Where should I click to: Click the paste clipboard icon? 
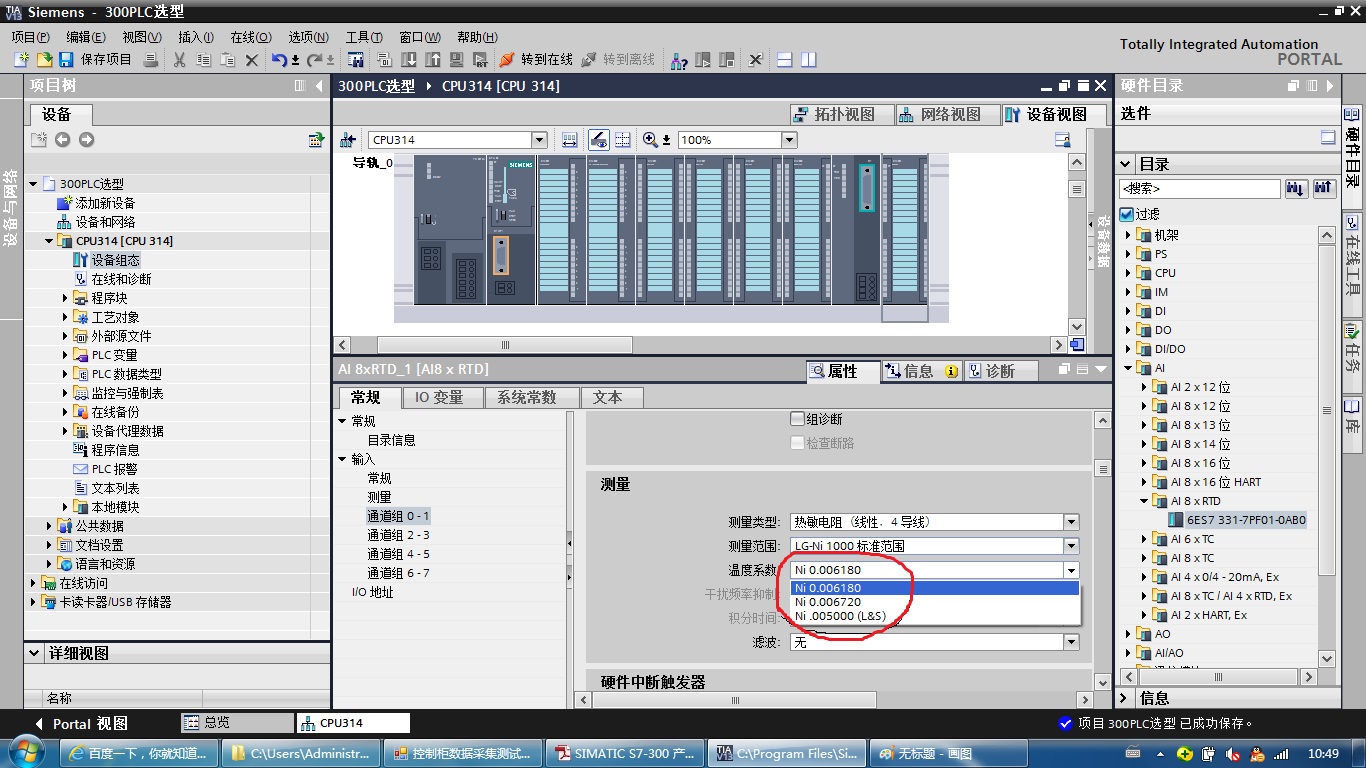click(228, 60)
